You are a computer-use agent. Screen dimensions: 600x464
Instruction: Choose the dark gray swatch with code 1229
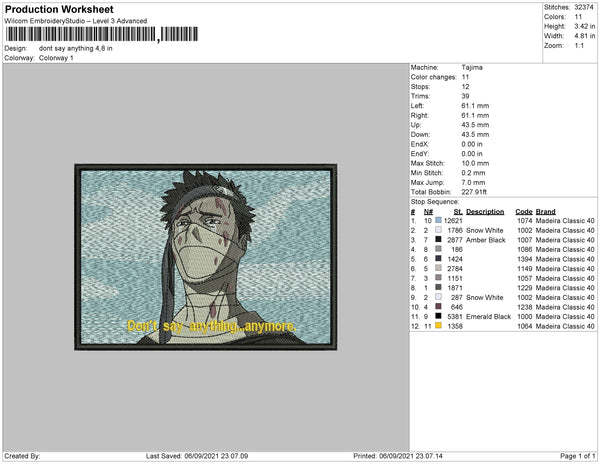[438, 287]
